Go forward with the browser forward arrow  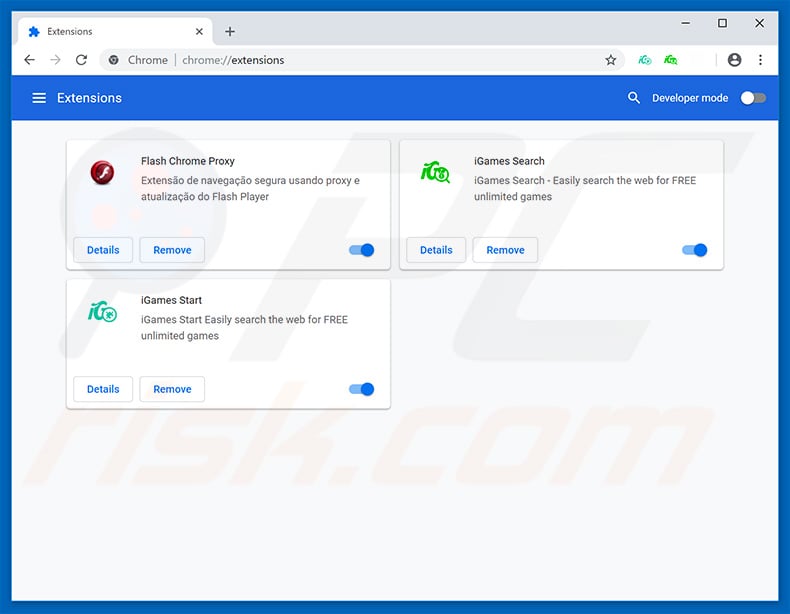55,60
